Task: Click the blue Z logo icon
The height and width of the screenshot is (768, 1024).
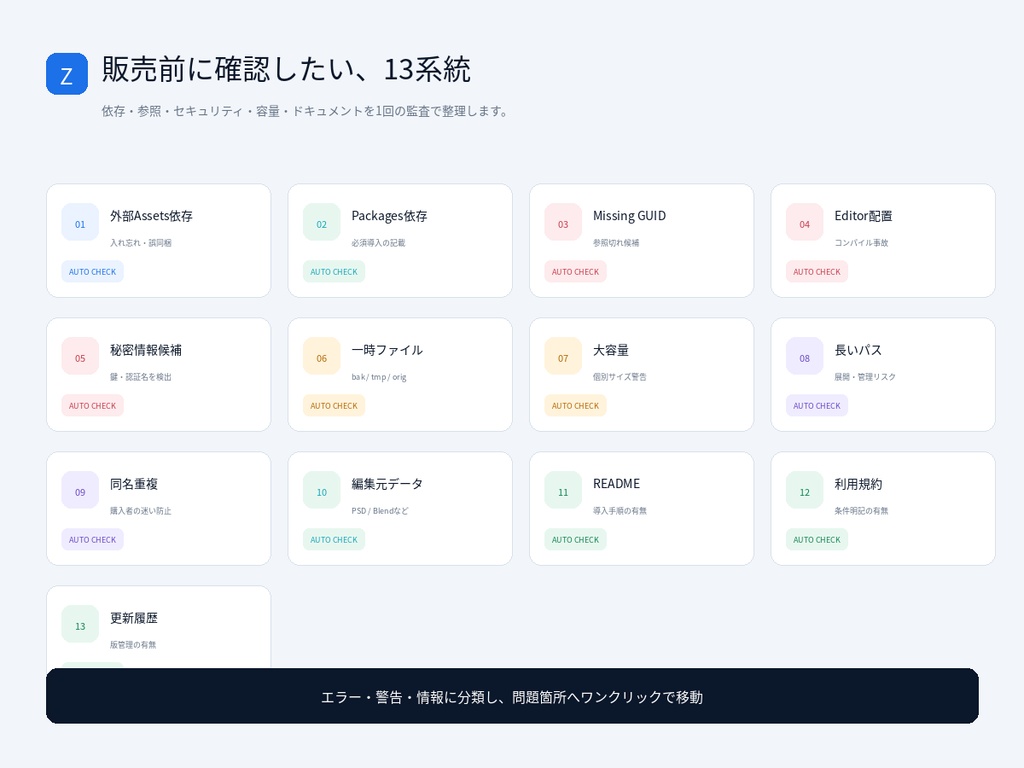Action: [x=67, y=74]
